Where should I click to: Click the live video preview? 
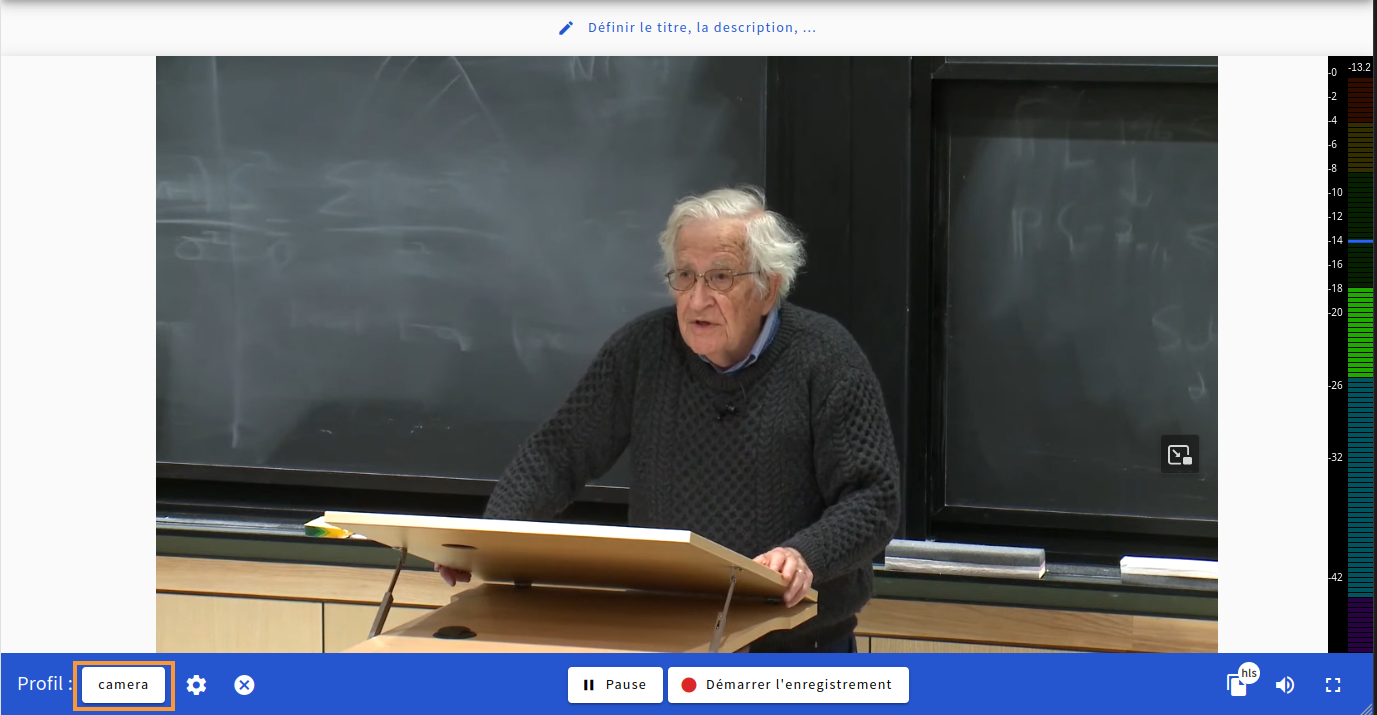(687, 355)
